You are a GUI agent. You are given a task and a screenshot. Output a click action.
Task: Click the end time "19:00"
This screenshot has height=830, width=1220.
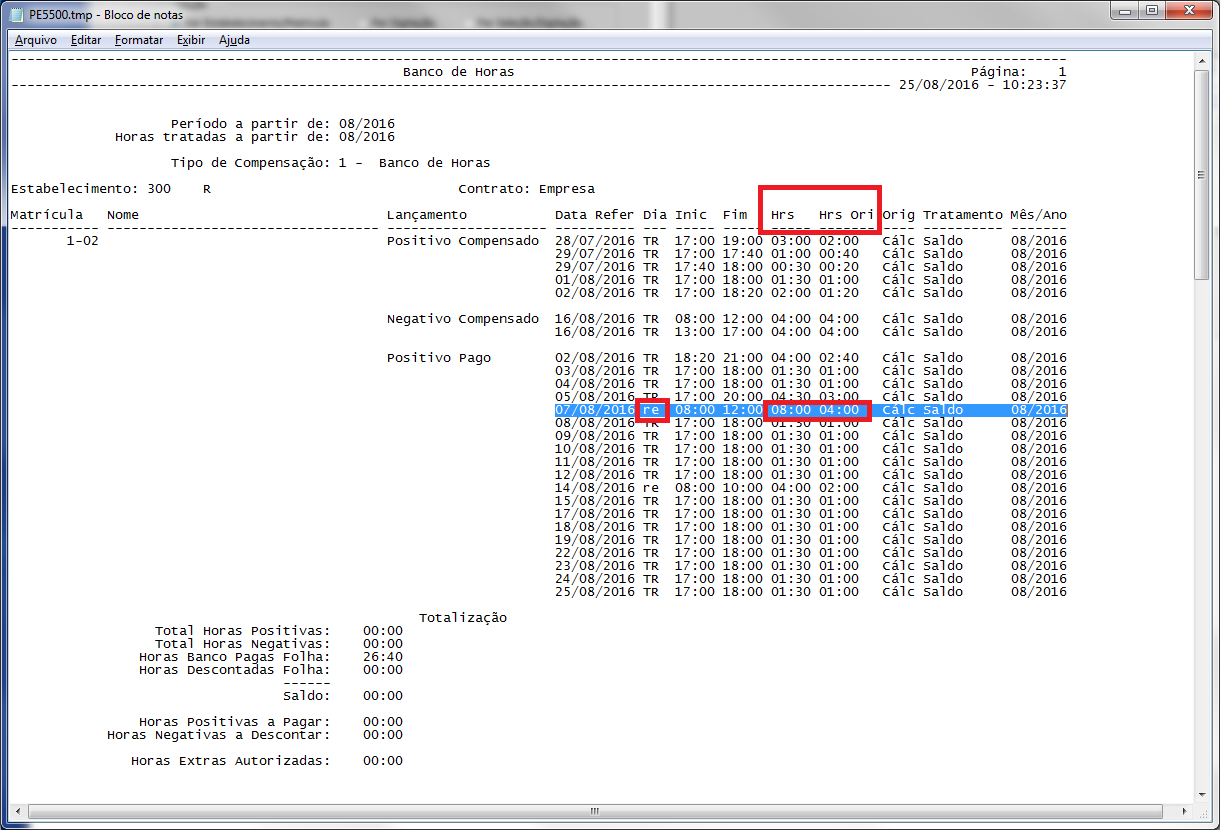pos(743,241)
